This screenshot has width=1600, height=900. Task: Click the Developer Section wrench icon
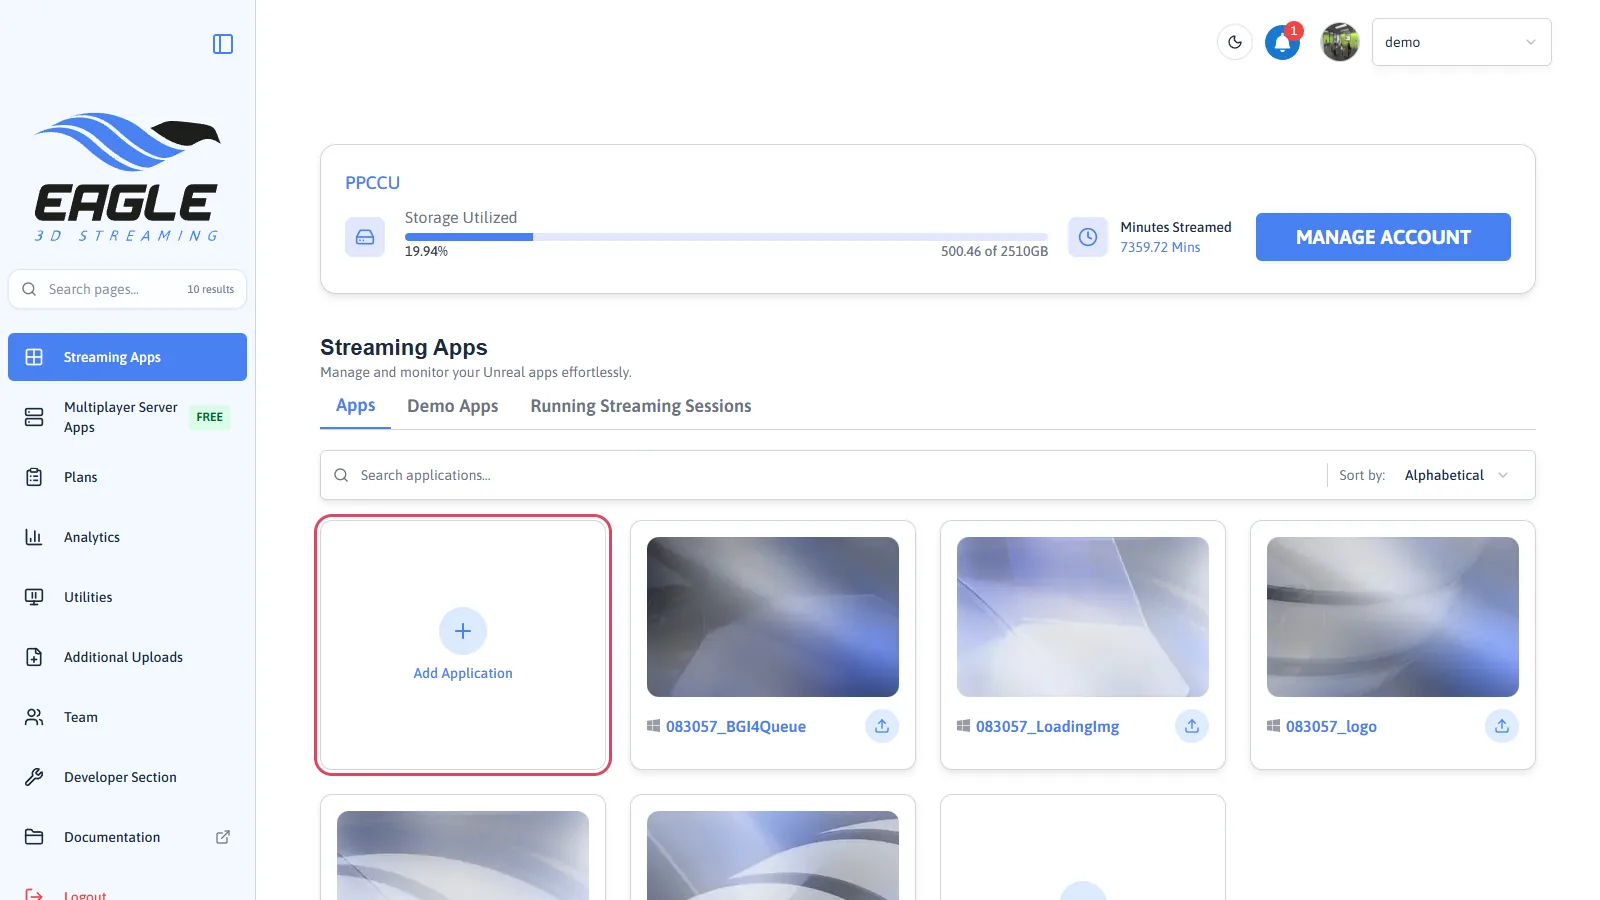34,777
